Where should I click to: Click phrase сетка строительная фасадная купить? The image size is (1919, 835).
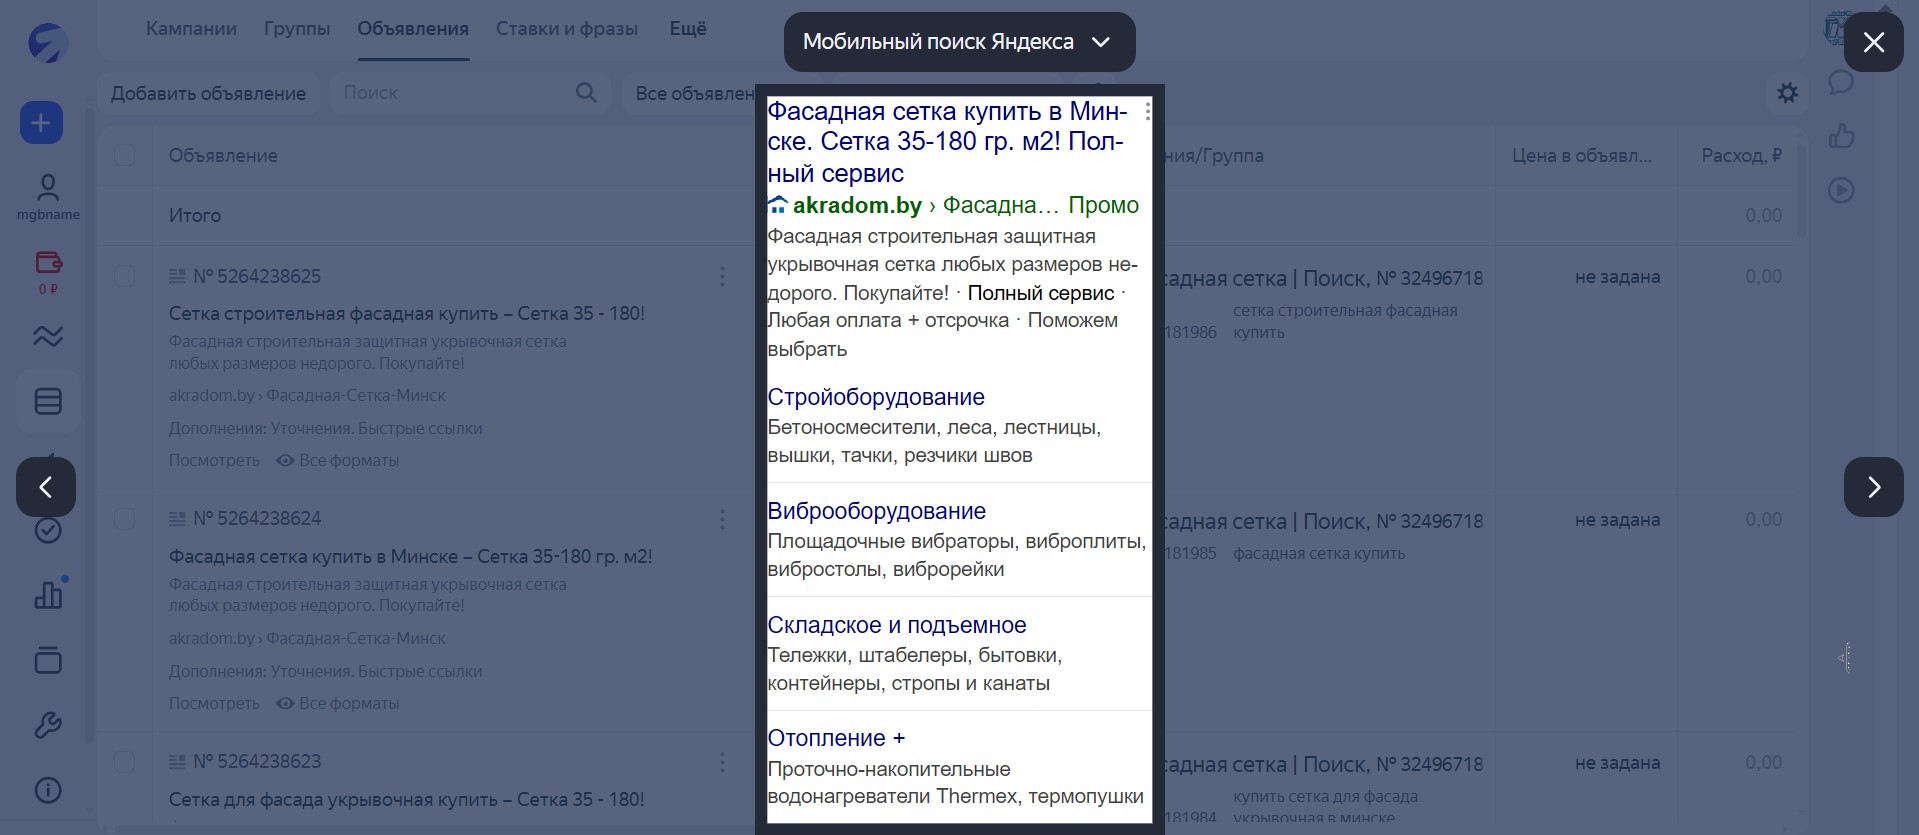[x=1345, y=321]
